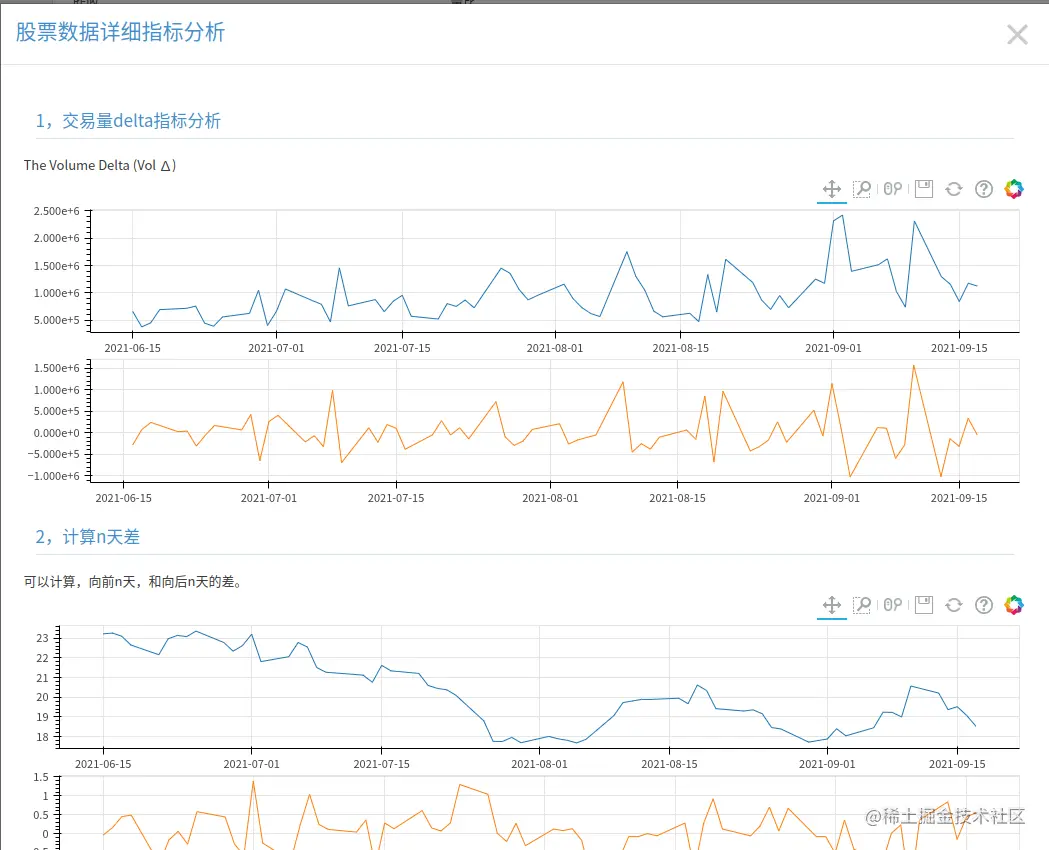This screenshot has height=850, width=1049.
Task: Open help for the Volume Delta chart toolbar
Action: [x=984, y=189]
